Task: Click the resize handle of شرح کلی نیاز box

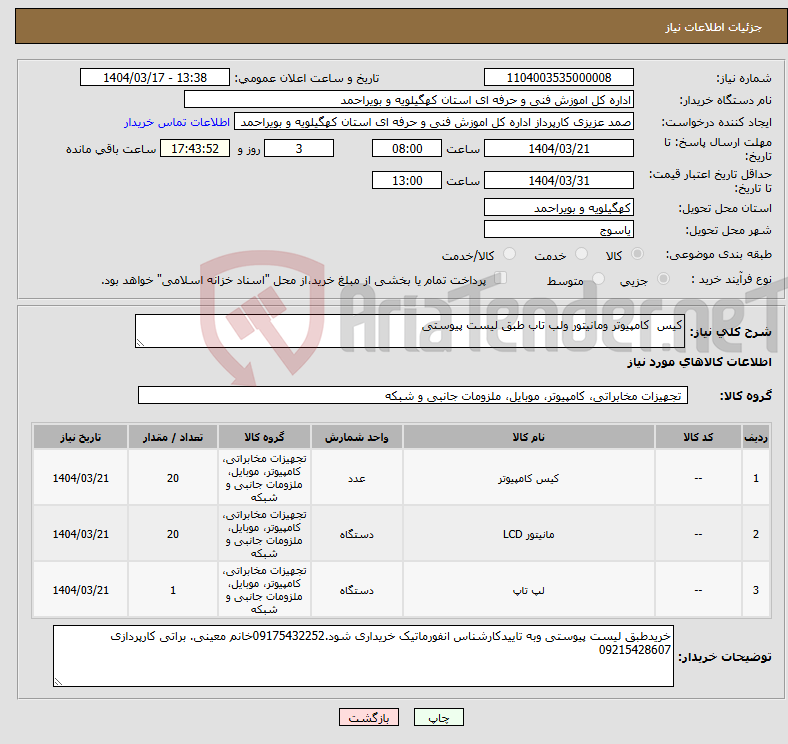Action: (140, 342)
